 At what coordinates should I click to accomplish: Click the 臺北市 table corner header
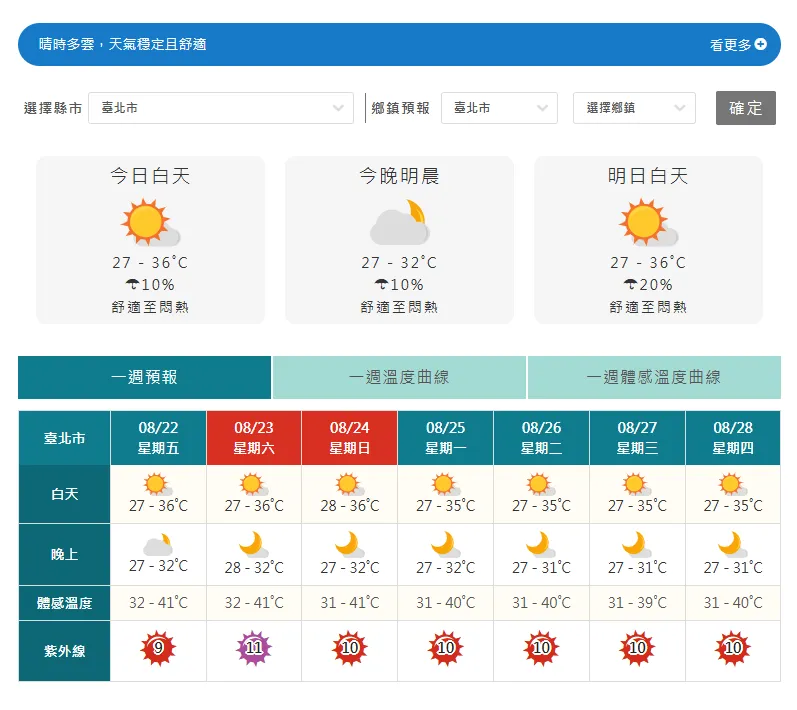click(65, 438)
